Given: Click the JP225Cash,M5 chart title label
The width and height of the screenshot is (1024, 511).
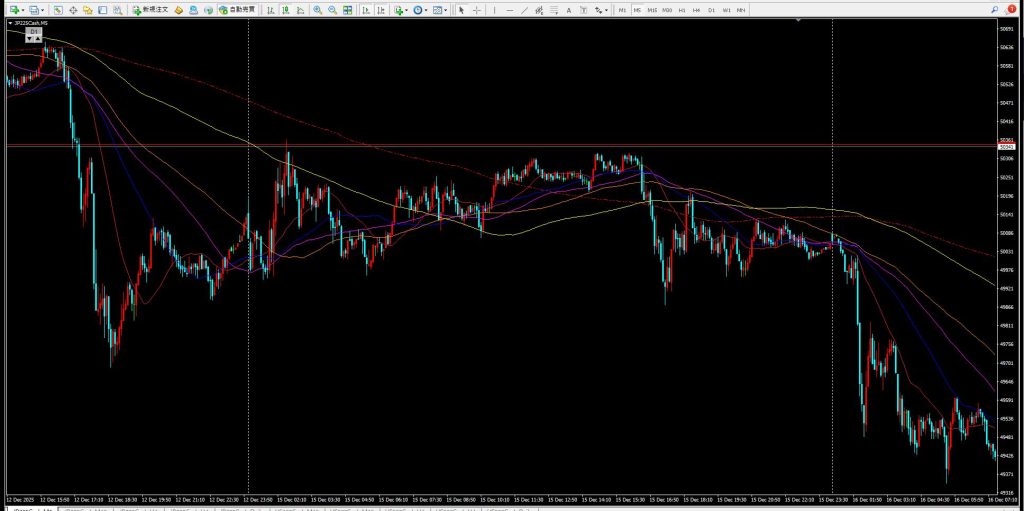Looking at the screenshot, I should (30, 23).
